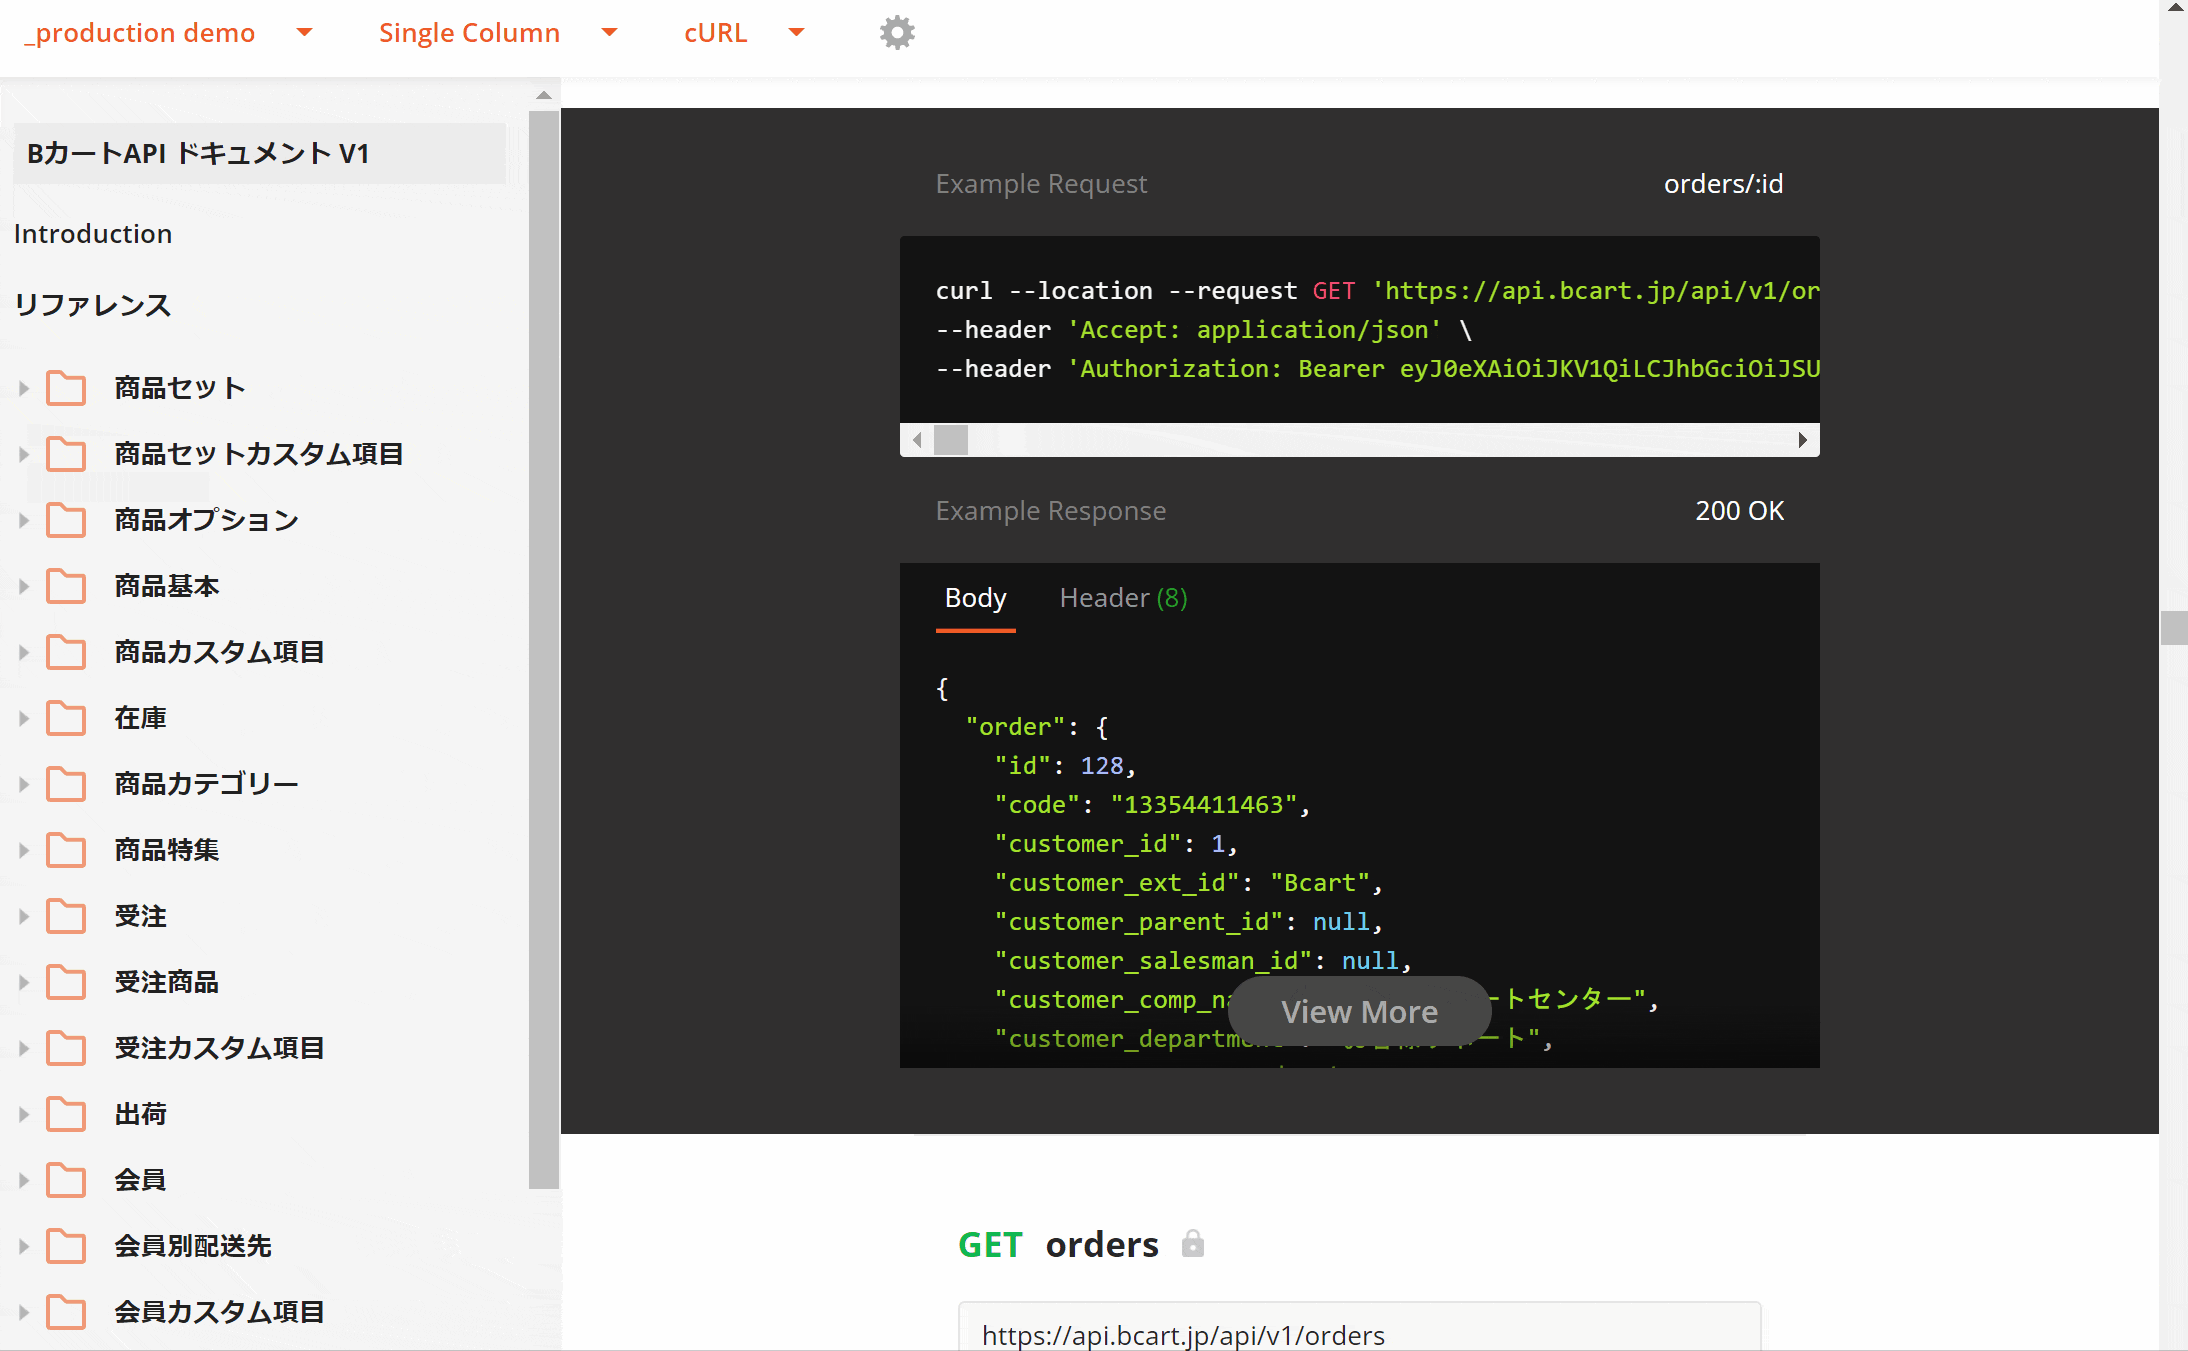This screenshot has width=2188, height=1351.
Task: Click the folder icon for 会員別配送先
Action: (x=66, y=1246)
